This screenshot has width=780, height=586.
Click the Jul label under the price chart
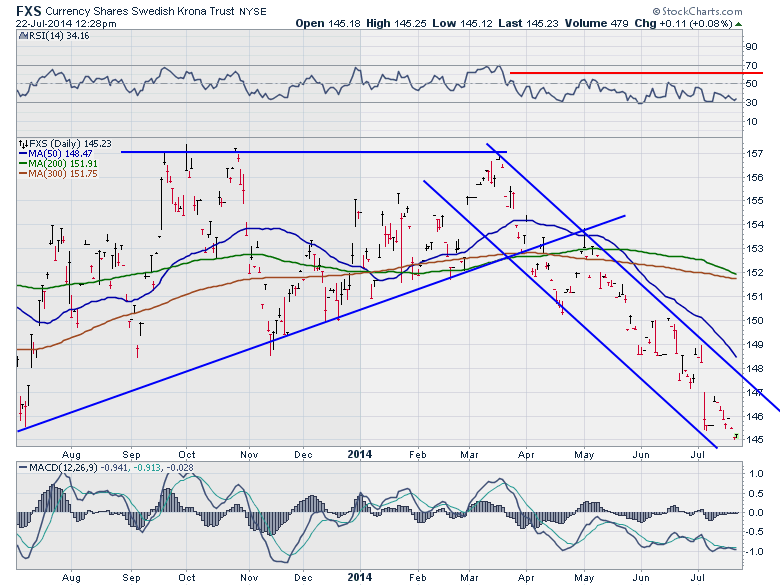click(698, 454)
